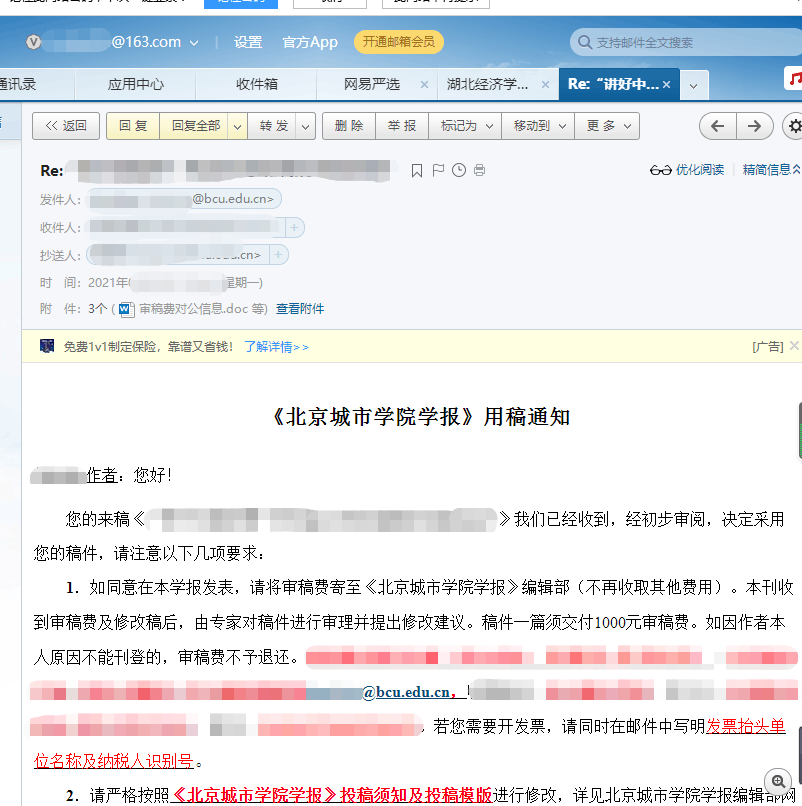Open the 转发 dropdown arrow
Image resolution: width=802 pixels, height=806 pixels.
(x=305, y=126)
